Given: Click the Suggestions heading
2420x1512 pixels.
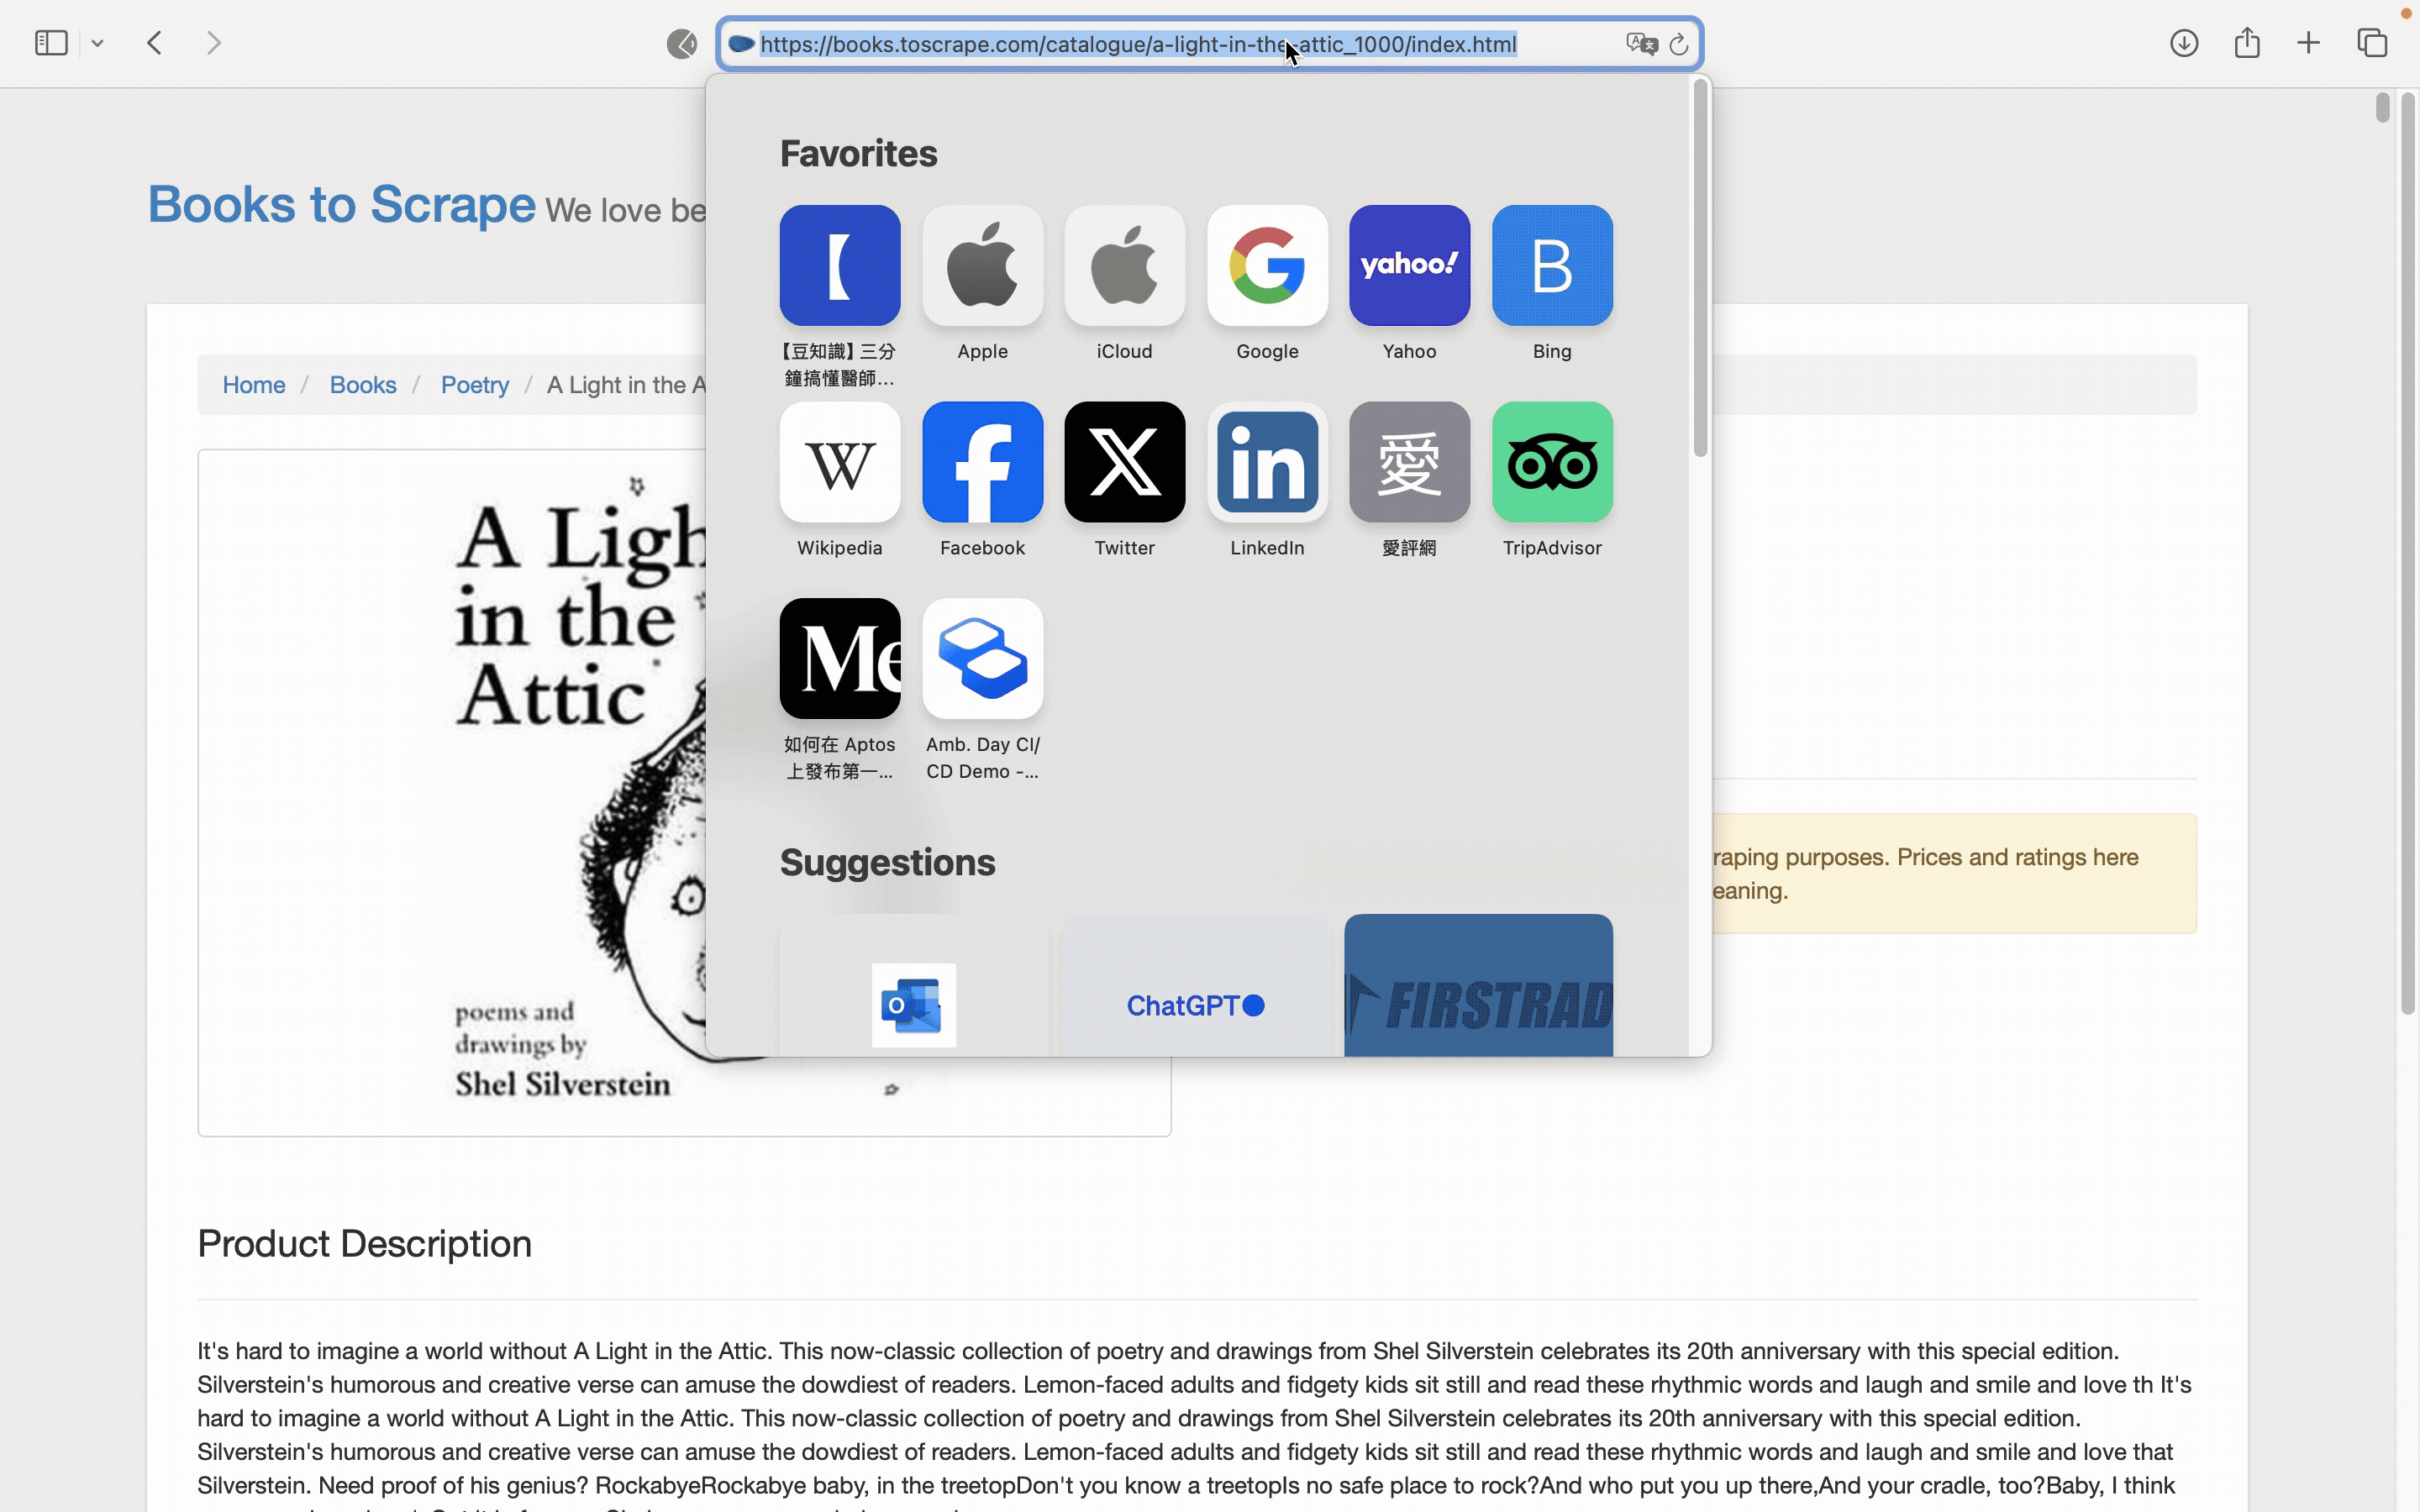Looking at the screenshot, I should 887,863.
